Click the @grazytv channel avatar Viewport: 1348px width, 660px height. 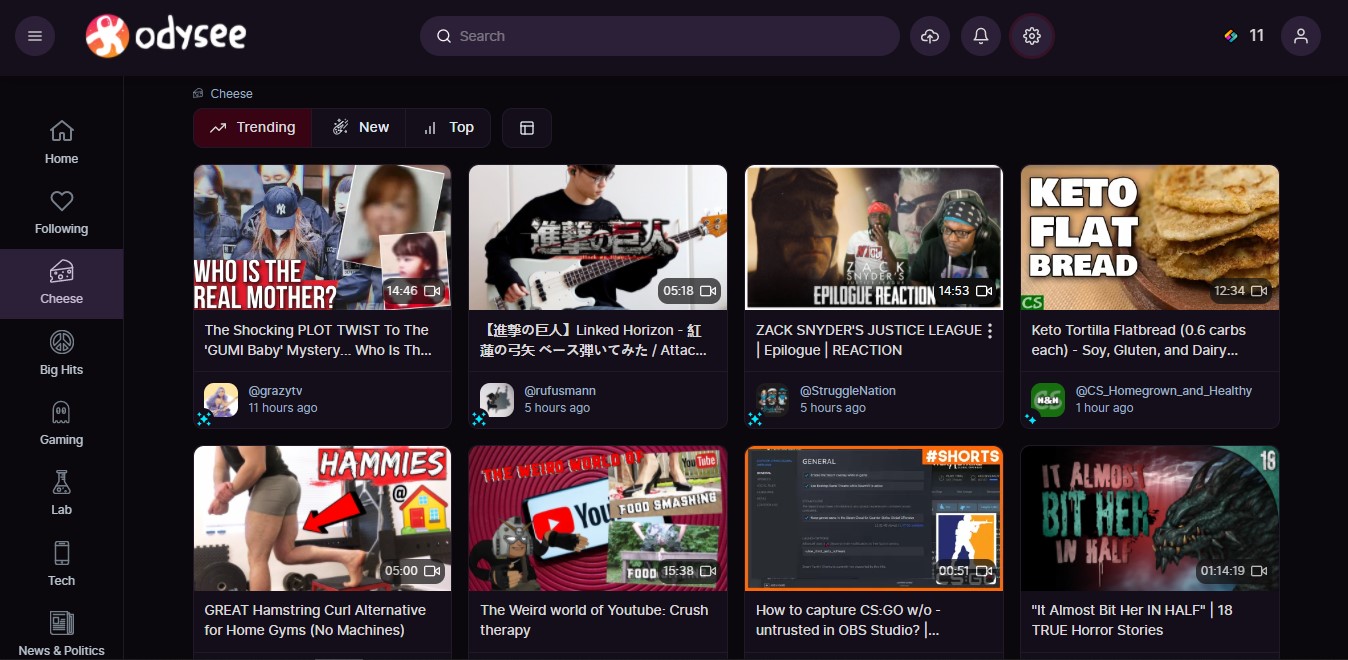[x=221, y=400]
